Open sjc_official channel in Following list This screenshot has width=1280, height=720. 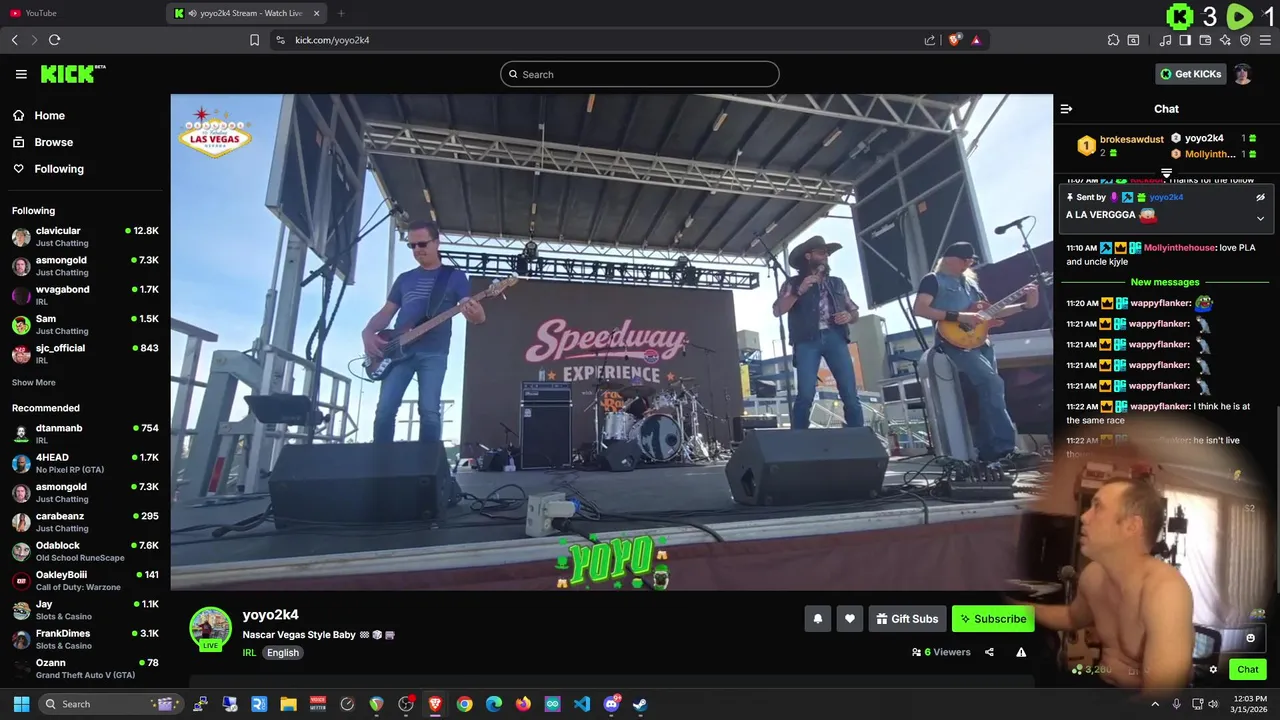(x=85, y=354)
